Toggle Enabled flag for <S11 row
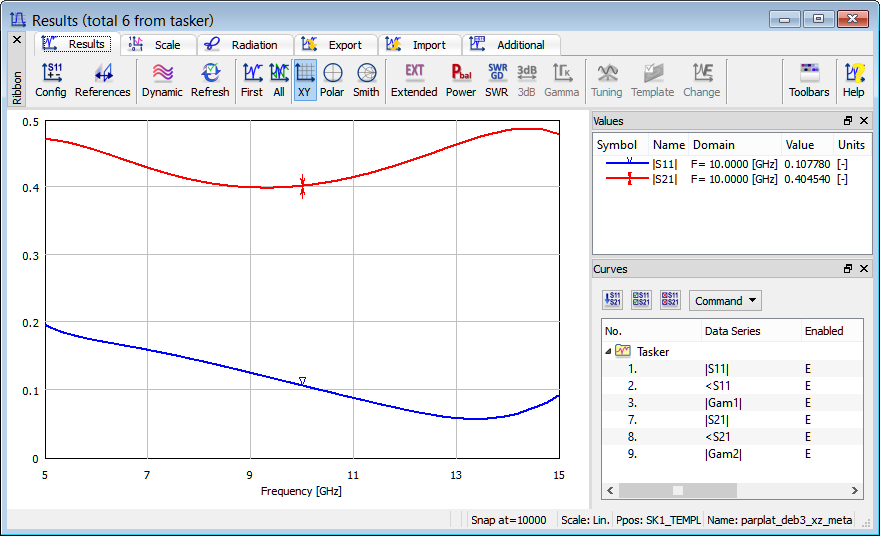The height and width of the screenshot is (536, 880). (808, 386)
